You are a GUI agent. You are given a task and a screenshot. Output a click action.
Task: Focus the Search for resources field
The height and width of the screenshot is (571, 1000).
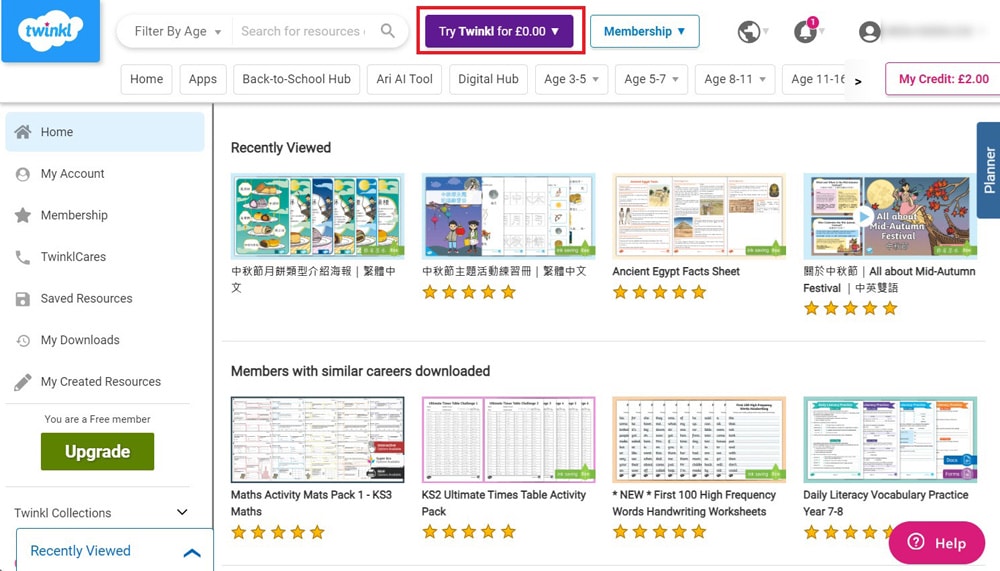point(304,31)
